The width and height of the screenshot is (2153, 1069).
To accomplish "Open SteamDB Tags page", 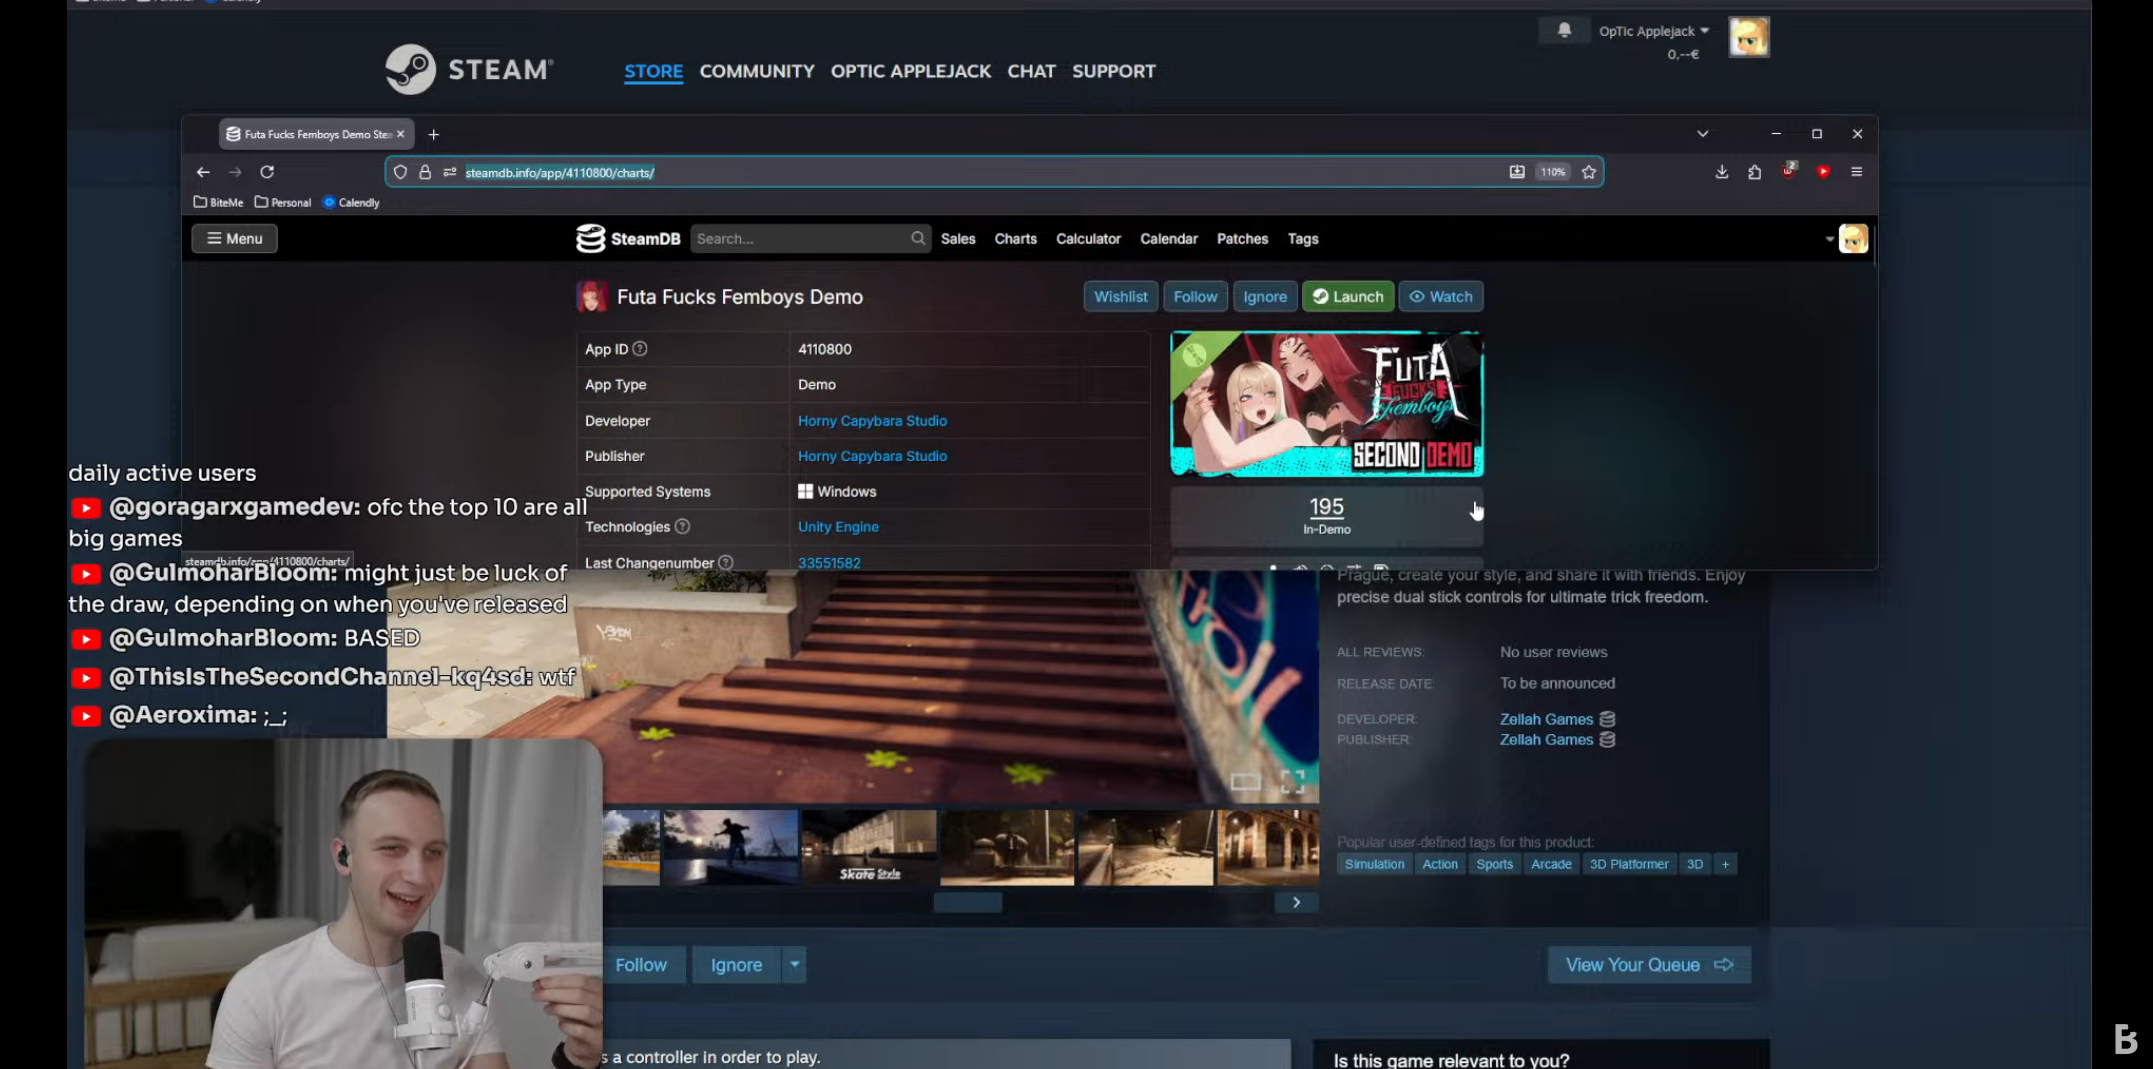I will click(x=1302, y=238).
